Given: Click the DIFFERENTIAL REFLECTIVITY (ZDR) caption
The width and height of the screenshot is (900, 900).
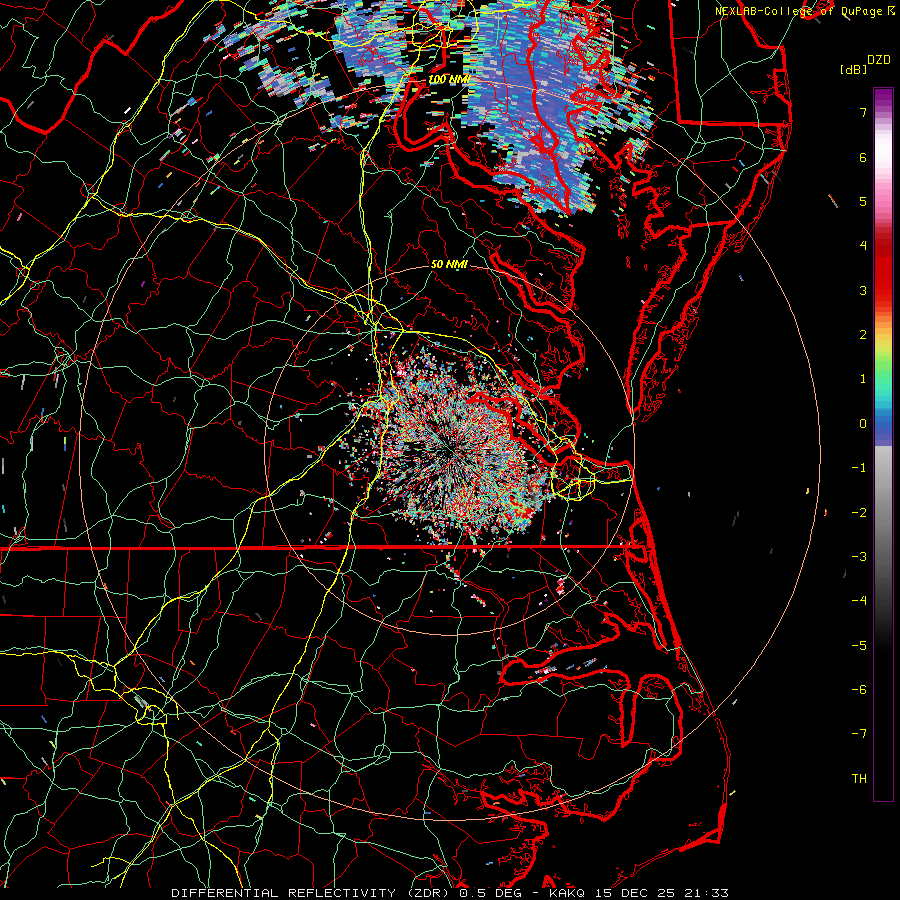Looking at the screenshot, I should coord(311,893).
